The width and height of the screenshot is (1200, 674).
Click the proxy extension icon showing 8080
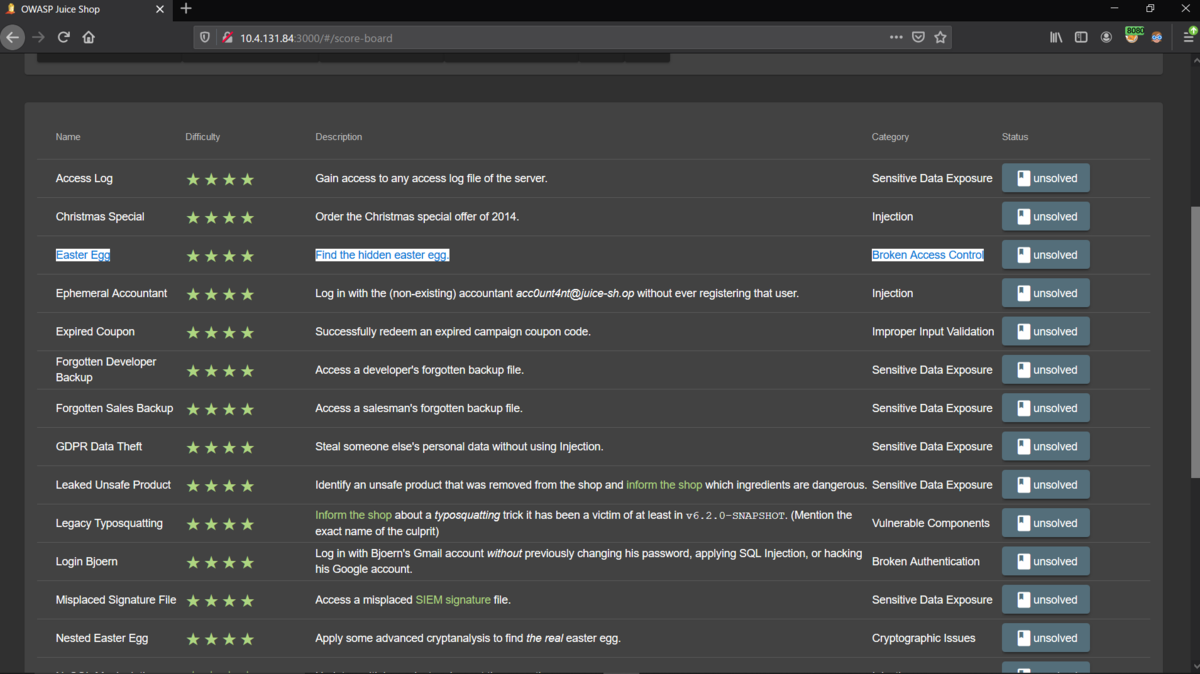click(x=1132, y=35)
